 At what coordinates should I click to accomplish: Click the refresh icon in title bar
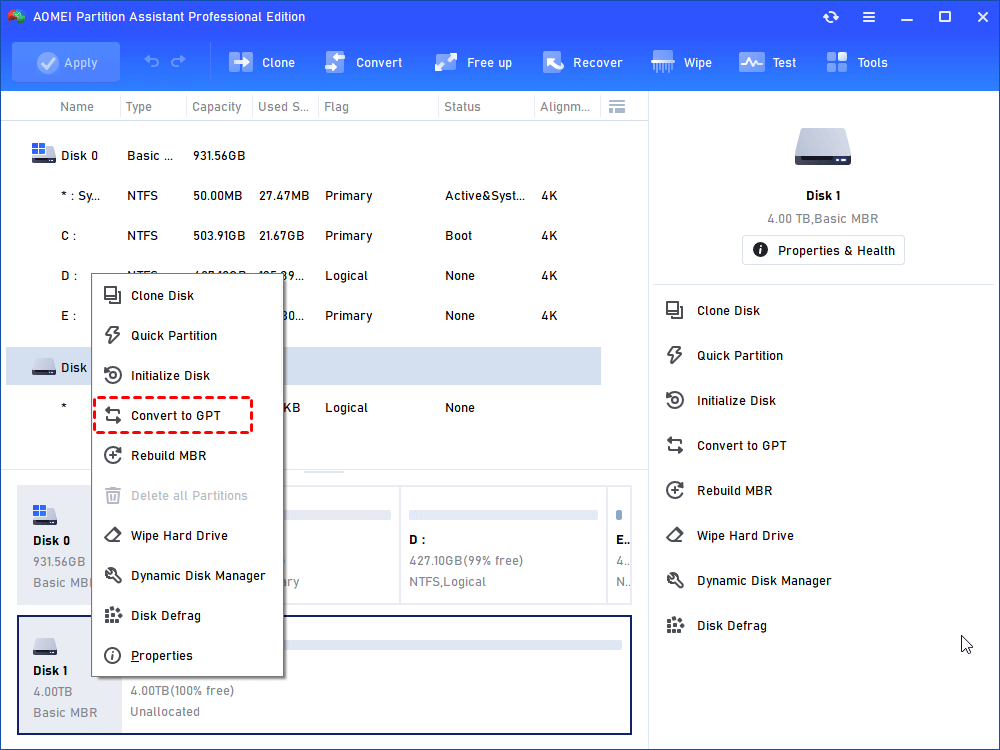830,17
